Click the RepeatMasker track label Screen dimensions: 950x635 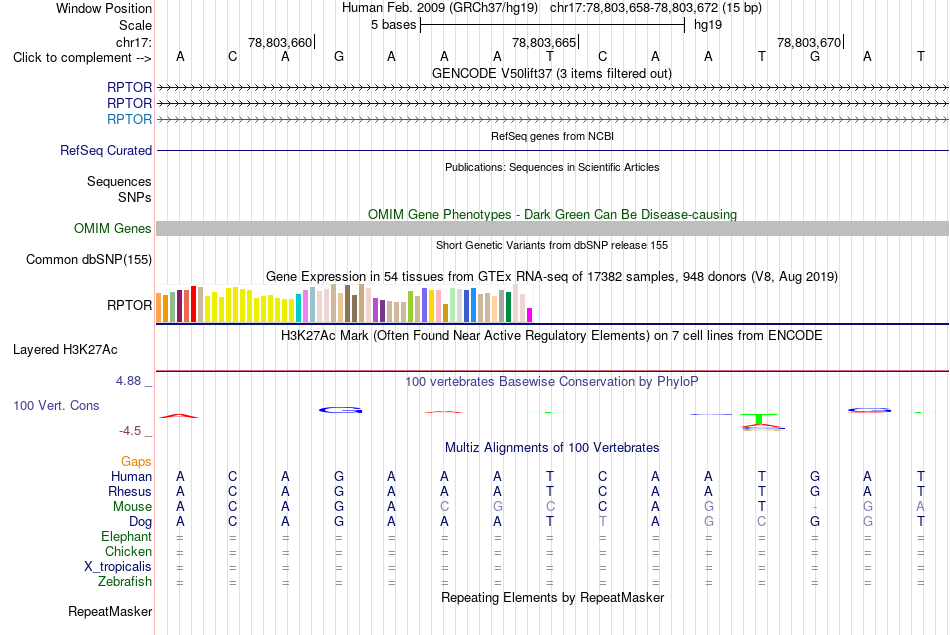point(110,611)
